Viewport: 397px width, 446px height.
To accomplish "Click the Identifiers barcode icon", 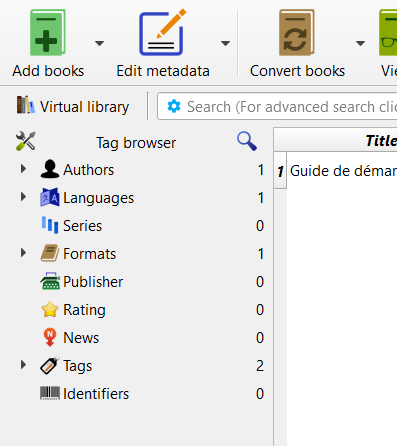I will tap(50, 393).
